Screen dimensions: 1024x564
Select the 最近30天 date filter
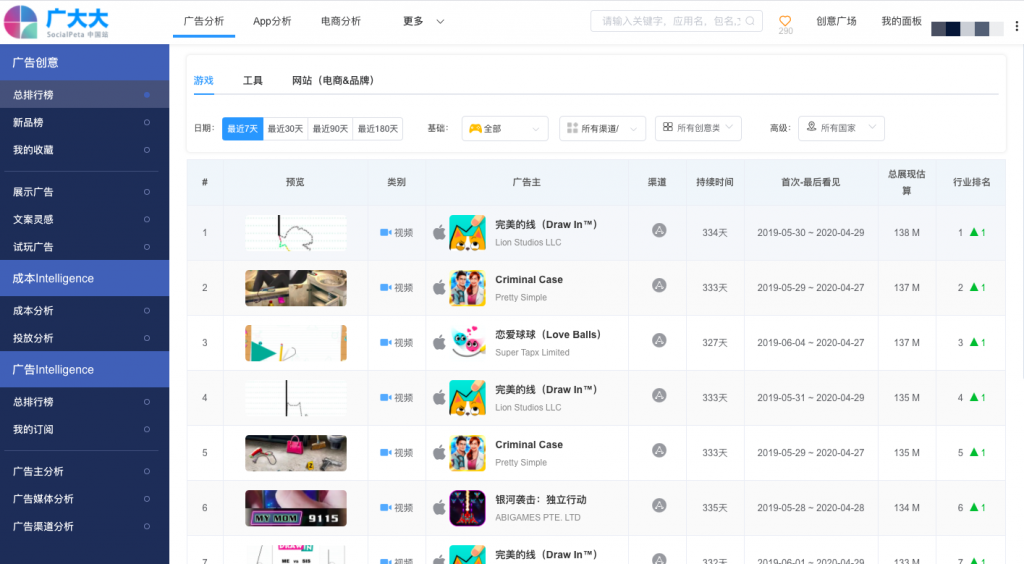tap(285, 129)
